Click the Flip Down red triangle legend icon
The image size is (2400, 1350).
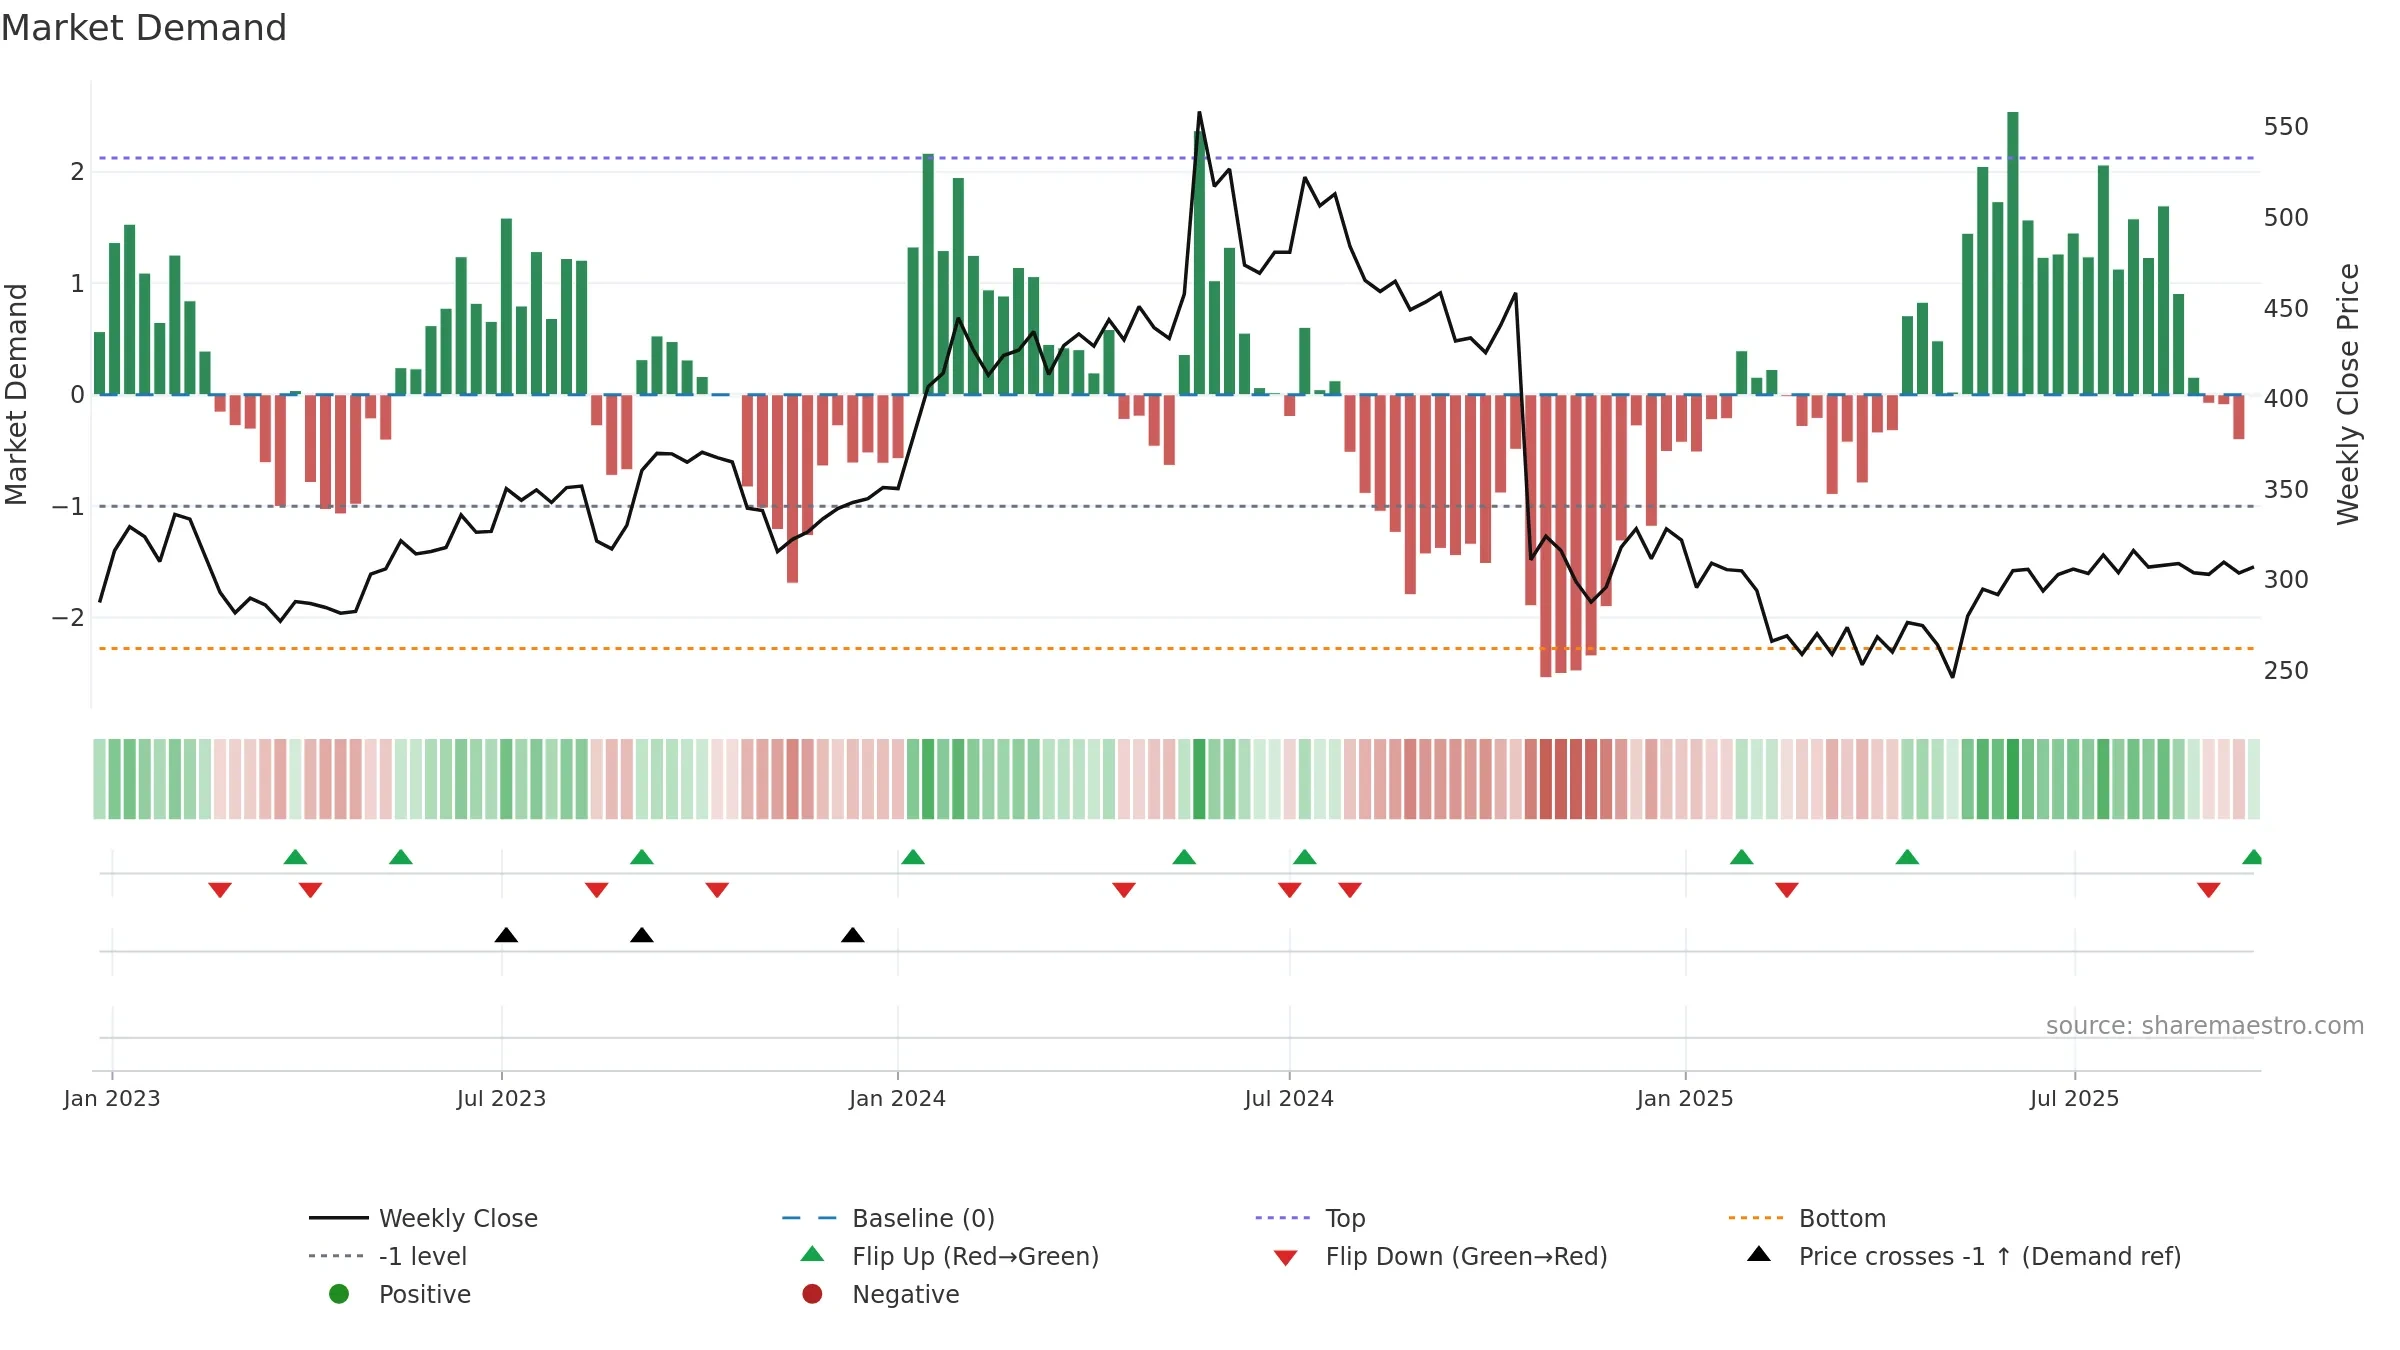click(x=1286, y=1258)
